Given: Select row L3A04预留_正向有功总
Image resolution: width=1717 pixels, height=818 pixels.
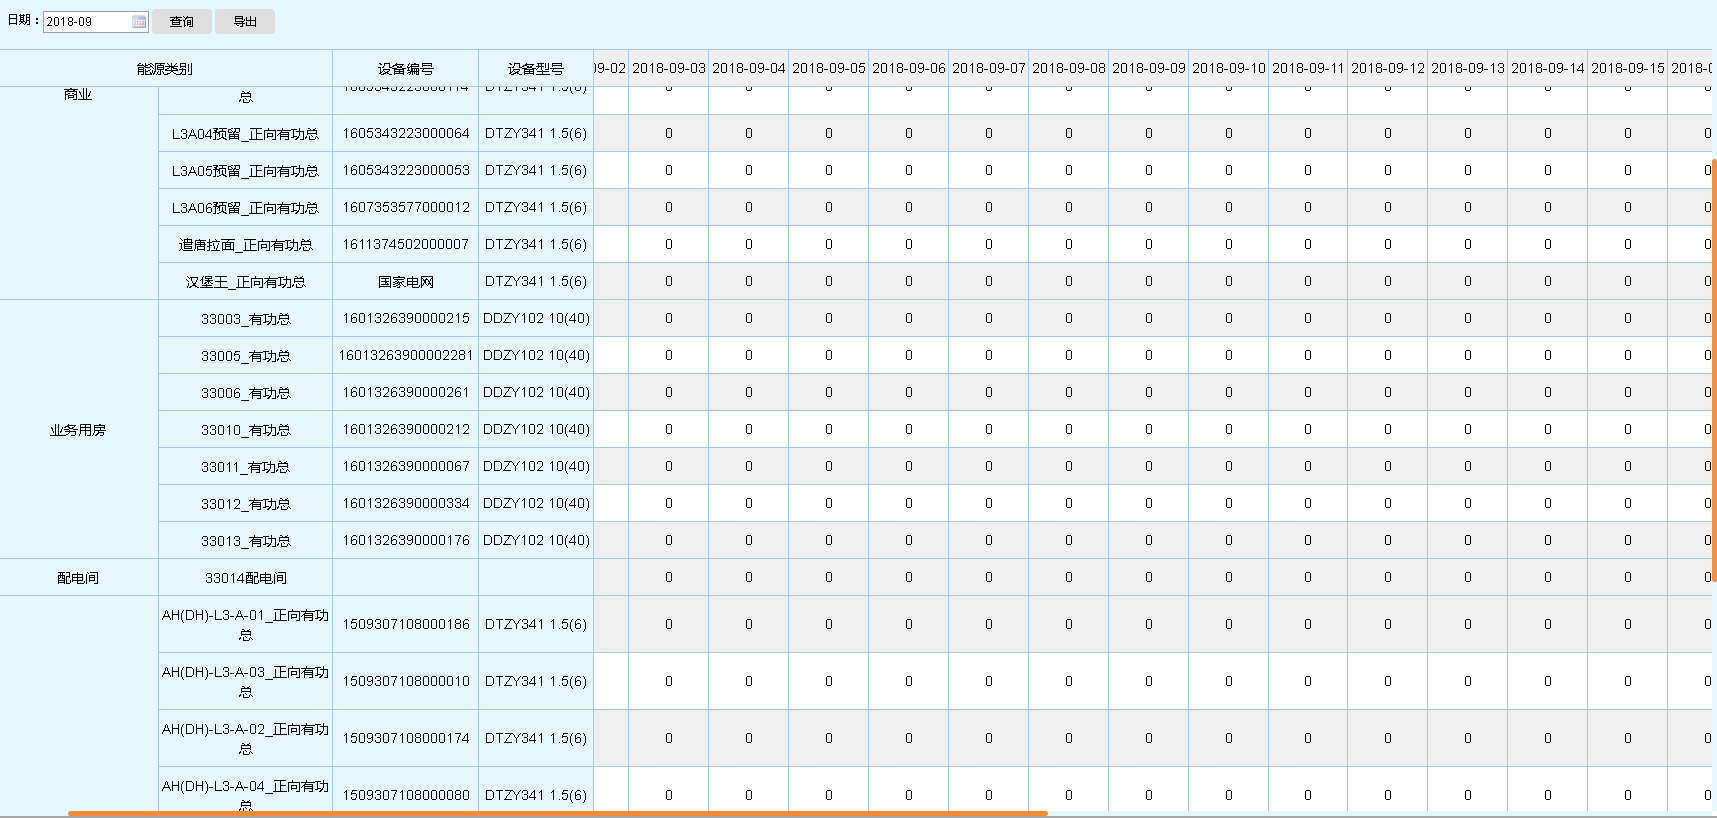Looking at the screenshot, I should pyautogui.click(x=245, y=134).
